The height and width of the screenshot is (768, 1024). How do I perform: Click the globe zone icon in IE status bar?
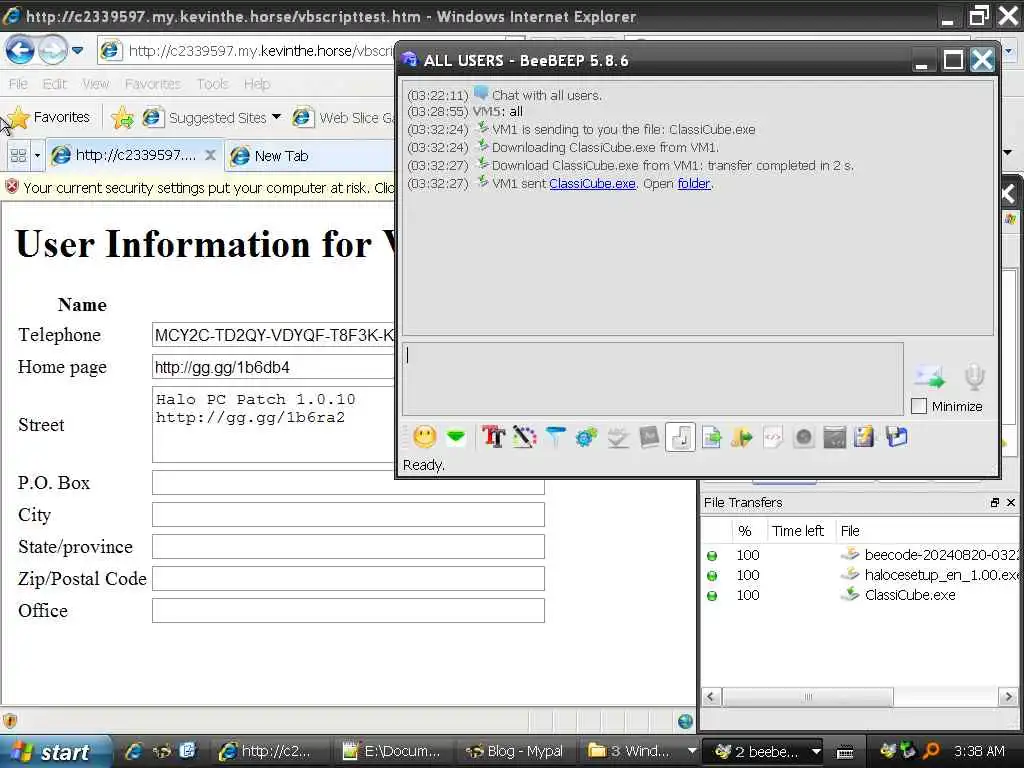click(x=685, y=721)
